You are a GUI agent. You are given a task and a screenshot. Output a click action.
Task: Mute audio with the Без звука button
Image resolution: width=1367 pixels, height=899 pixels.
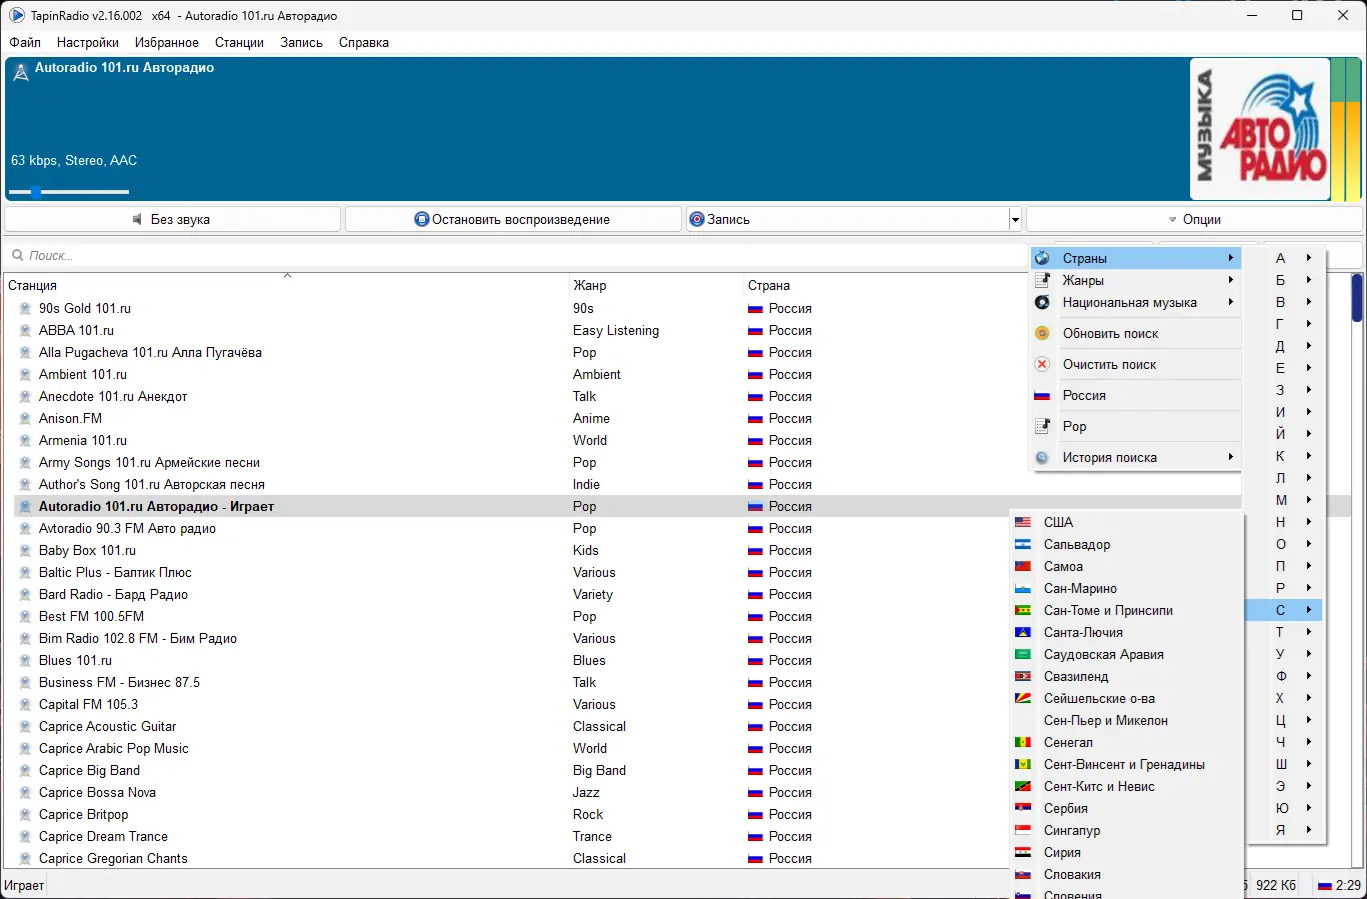(173, 219)
